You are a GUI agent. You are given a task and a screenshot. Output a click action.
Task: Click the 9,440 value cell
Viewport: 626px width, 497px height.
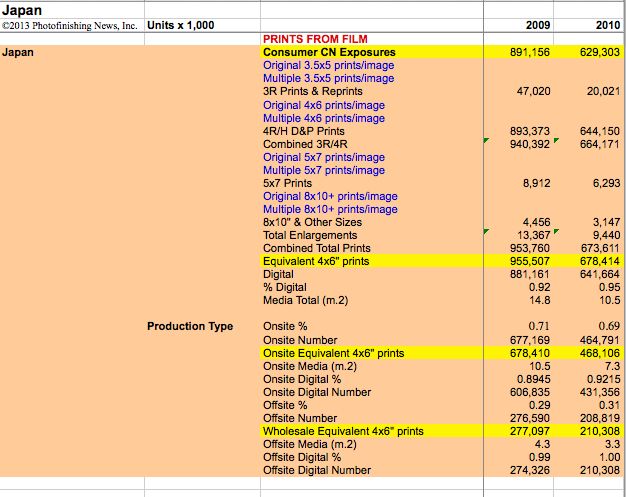click(x=606, y=235)
